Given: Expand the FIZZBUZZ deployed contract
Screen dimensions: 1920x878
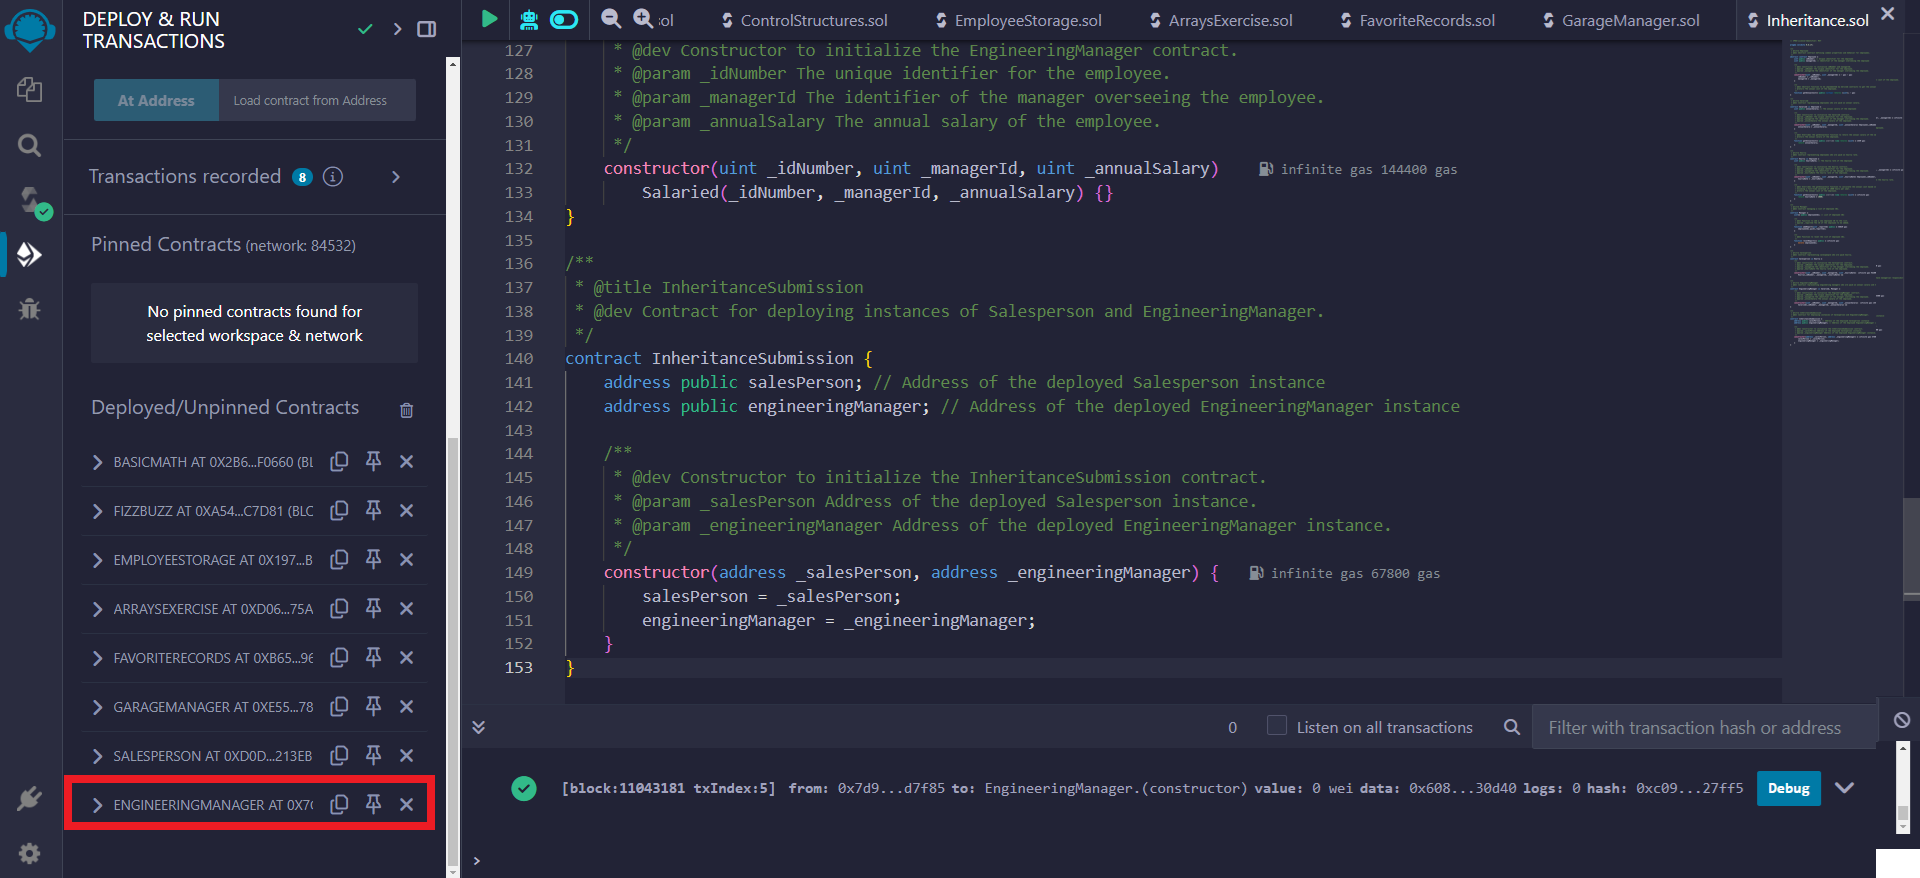Looking at the screenshot, I should [x=97, y=511].
